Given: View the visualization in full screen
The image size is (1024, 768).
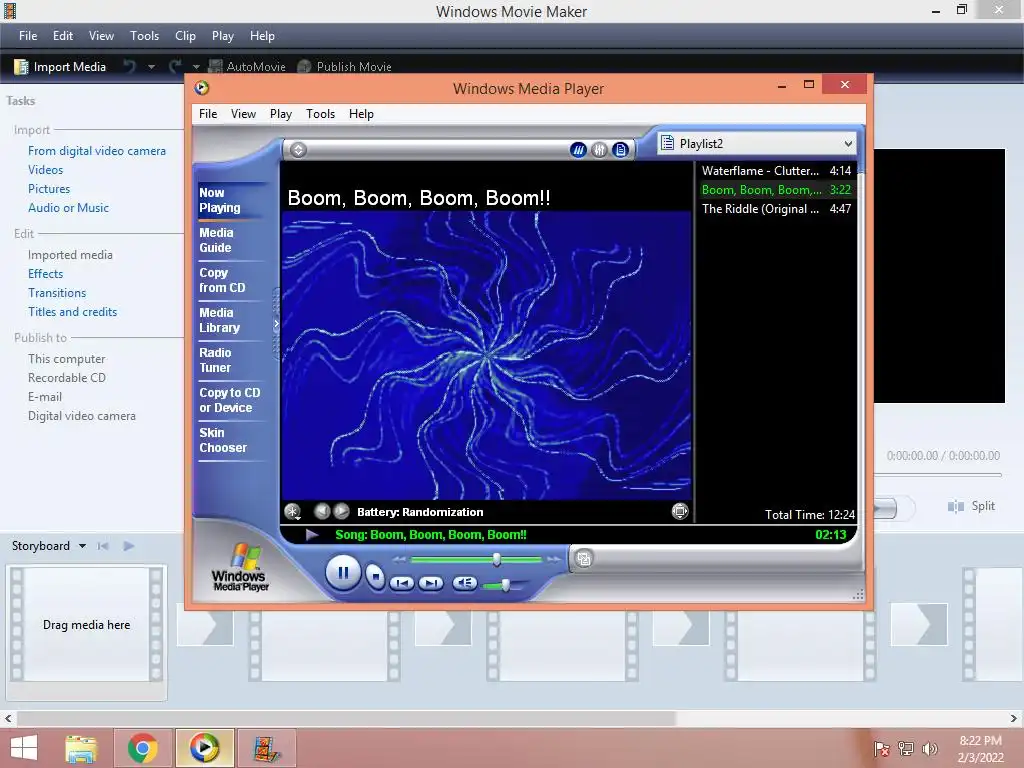Looking at the screenshot, I should (680, 511).
